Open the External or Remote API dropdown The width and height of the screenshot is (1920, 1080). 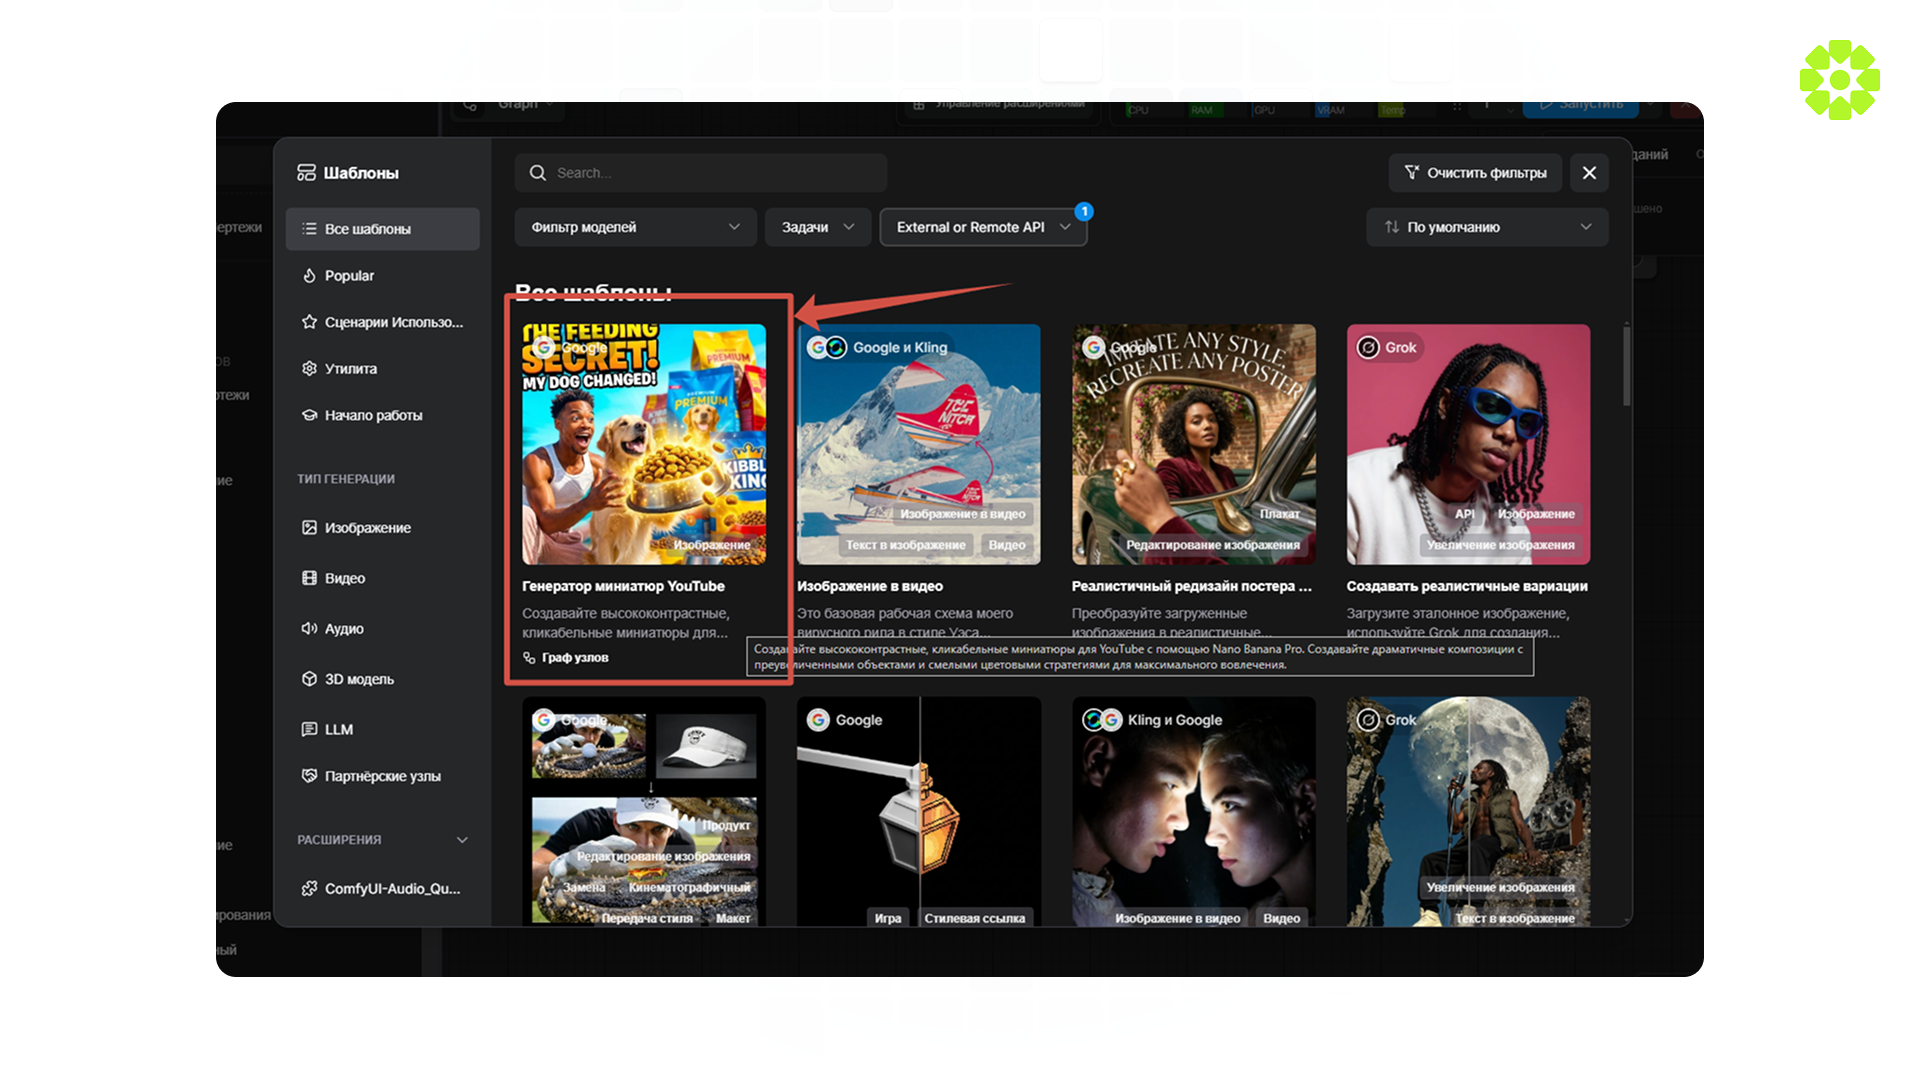click(982, 227)
